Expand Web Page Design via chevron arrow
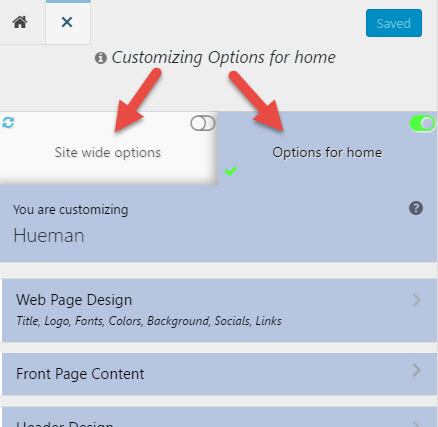 click(416, 300)
